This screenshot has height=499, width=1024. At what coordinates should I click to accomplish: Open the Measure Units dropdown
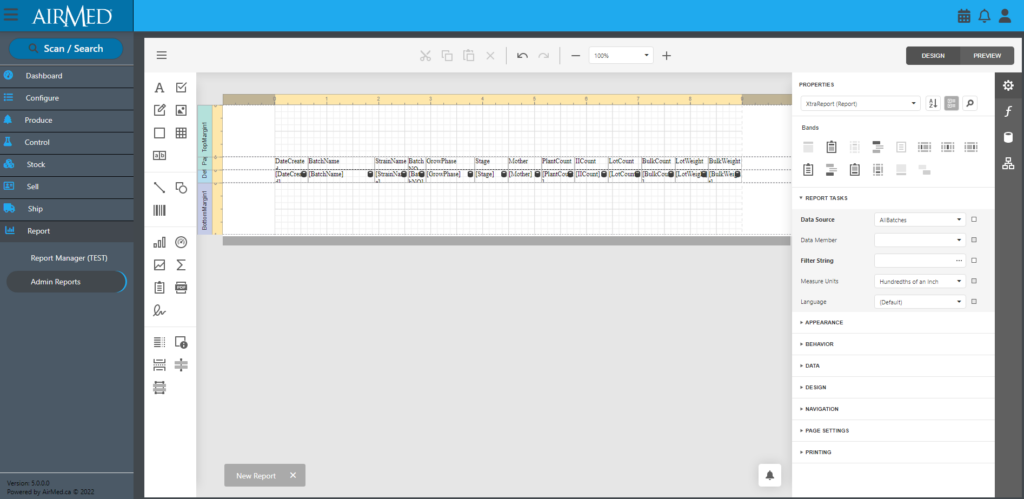click(920, 281)
